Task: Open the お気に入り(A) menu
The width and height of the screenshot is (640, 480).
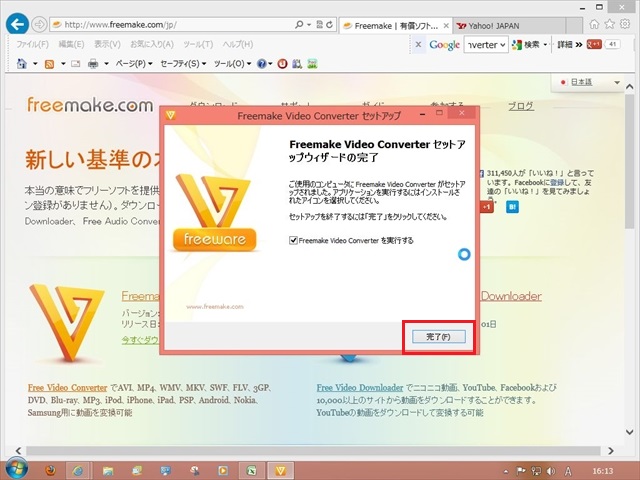Action: (x=149, y=45)
